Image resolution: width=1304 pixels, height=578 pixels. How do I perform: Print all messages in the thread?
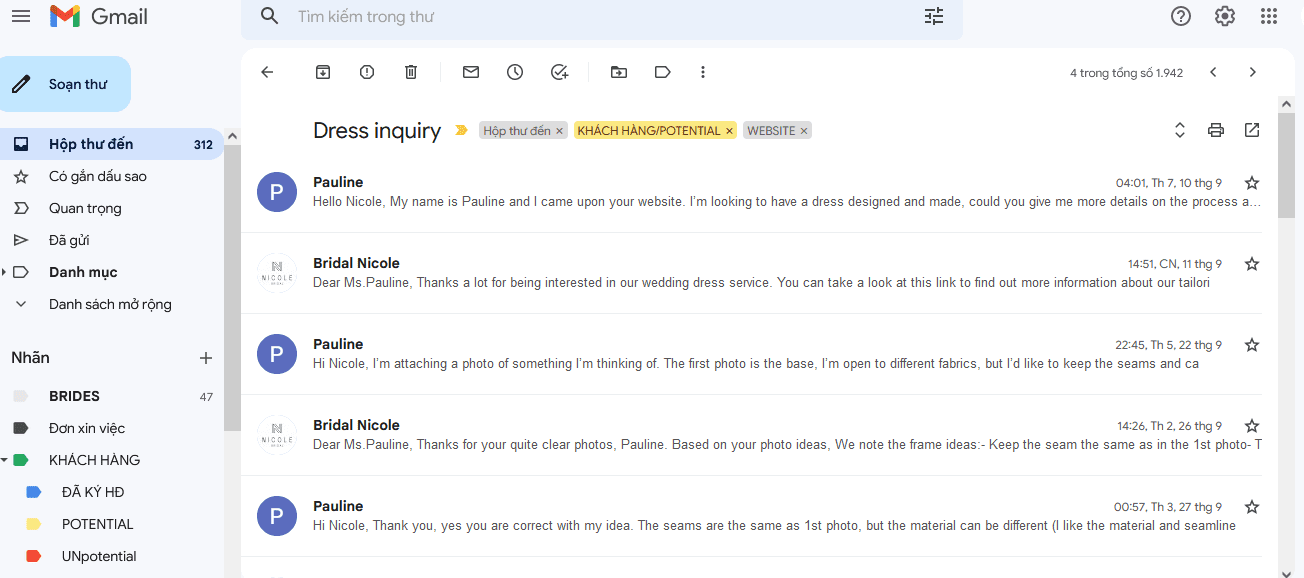[x=1215, y=130]
